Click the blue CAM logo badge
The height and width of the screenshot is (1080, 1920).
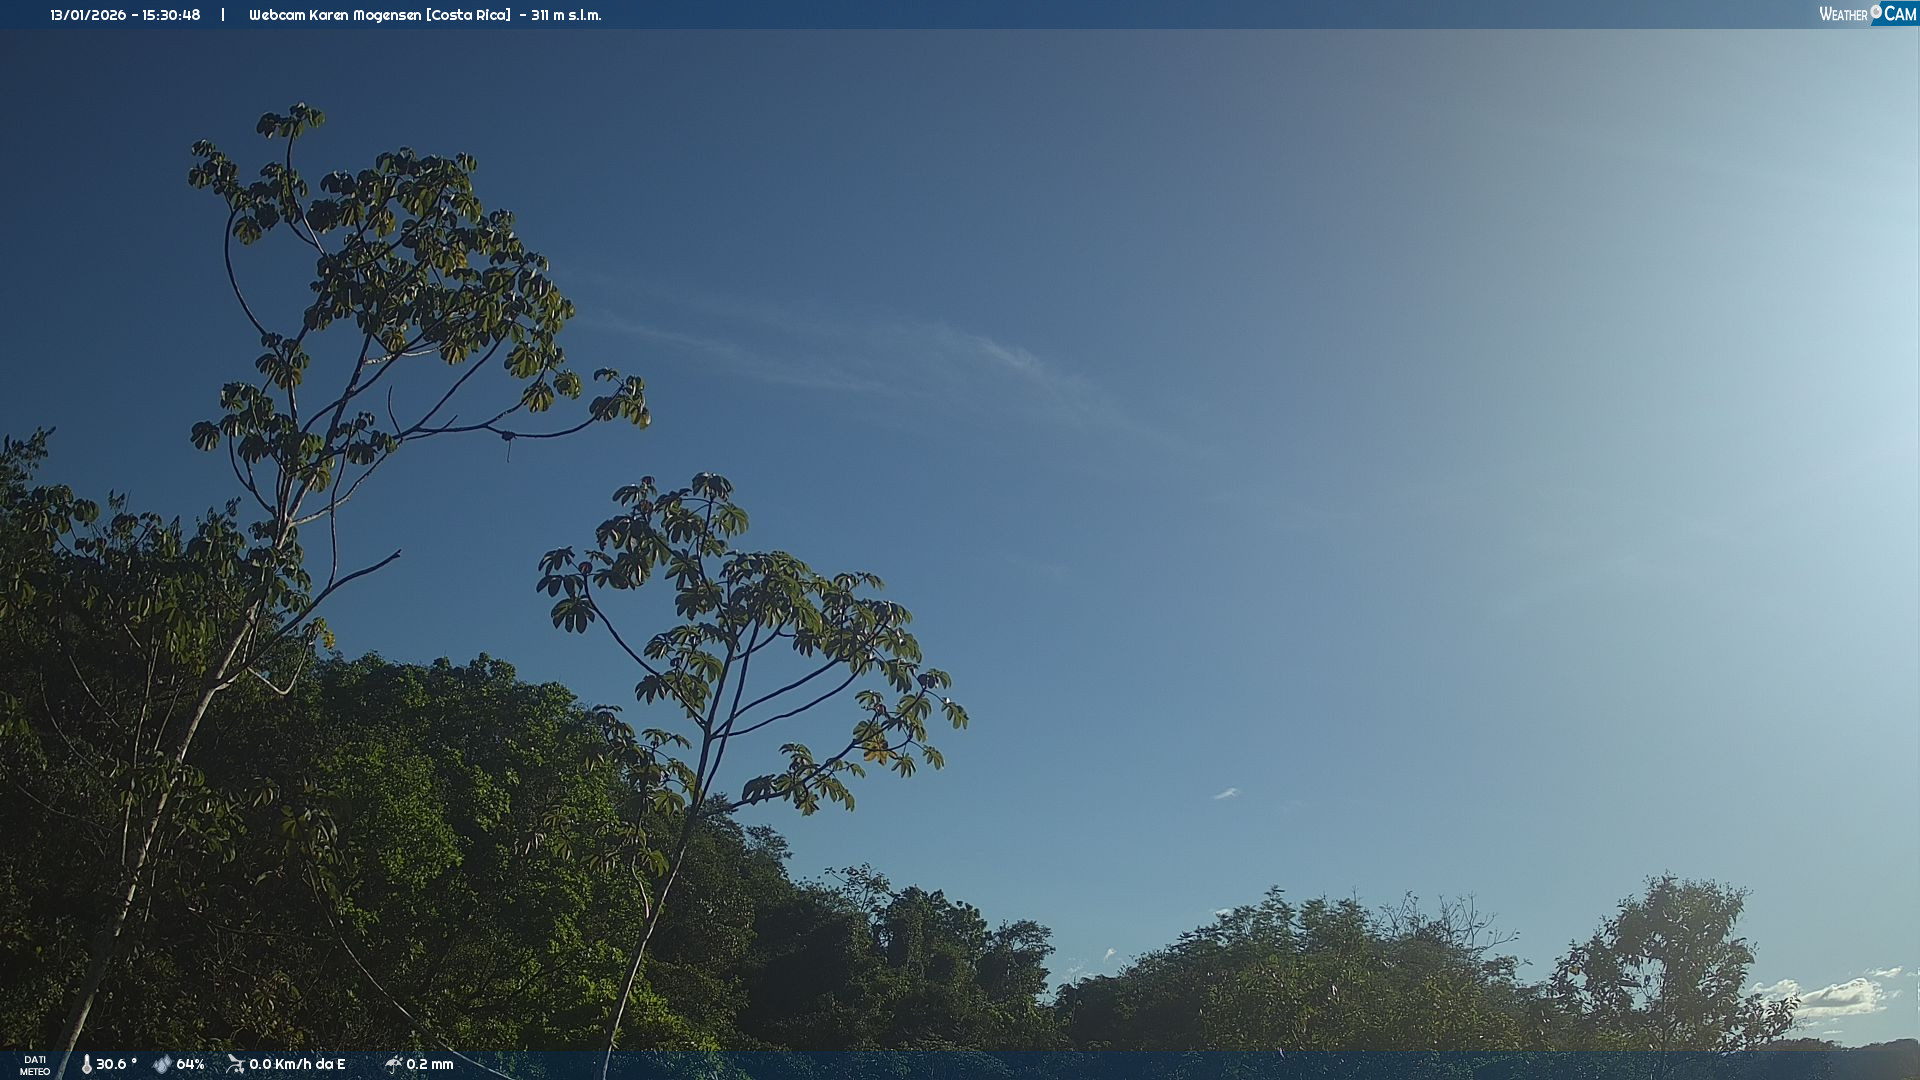(1900, 14)
